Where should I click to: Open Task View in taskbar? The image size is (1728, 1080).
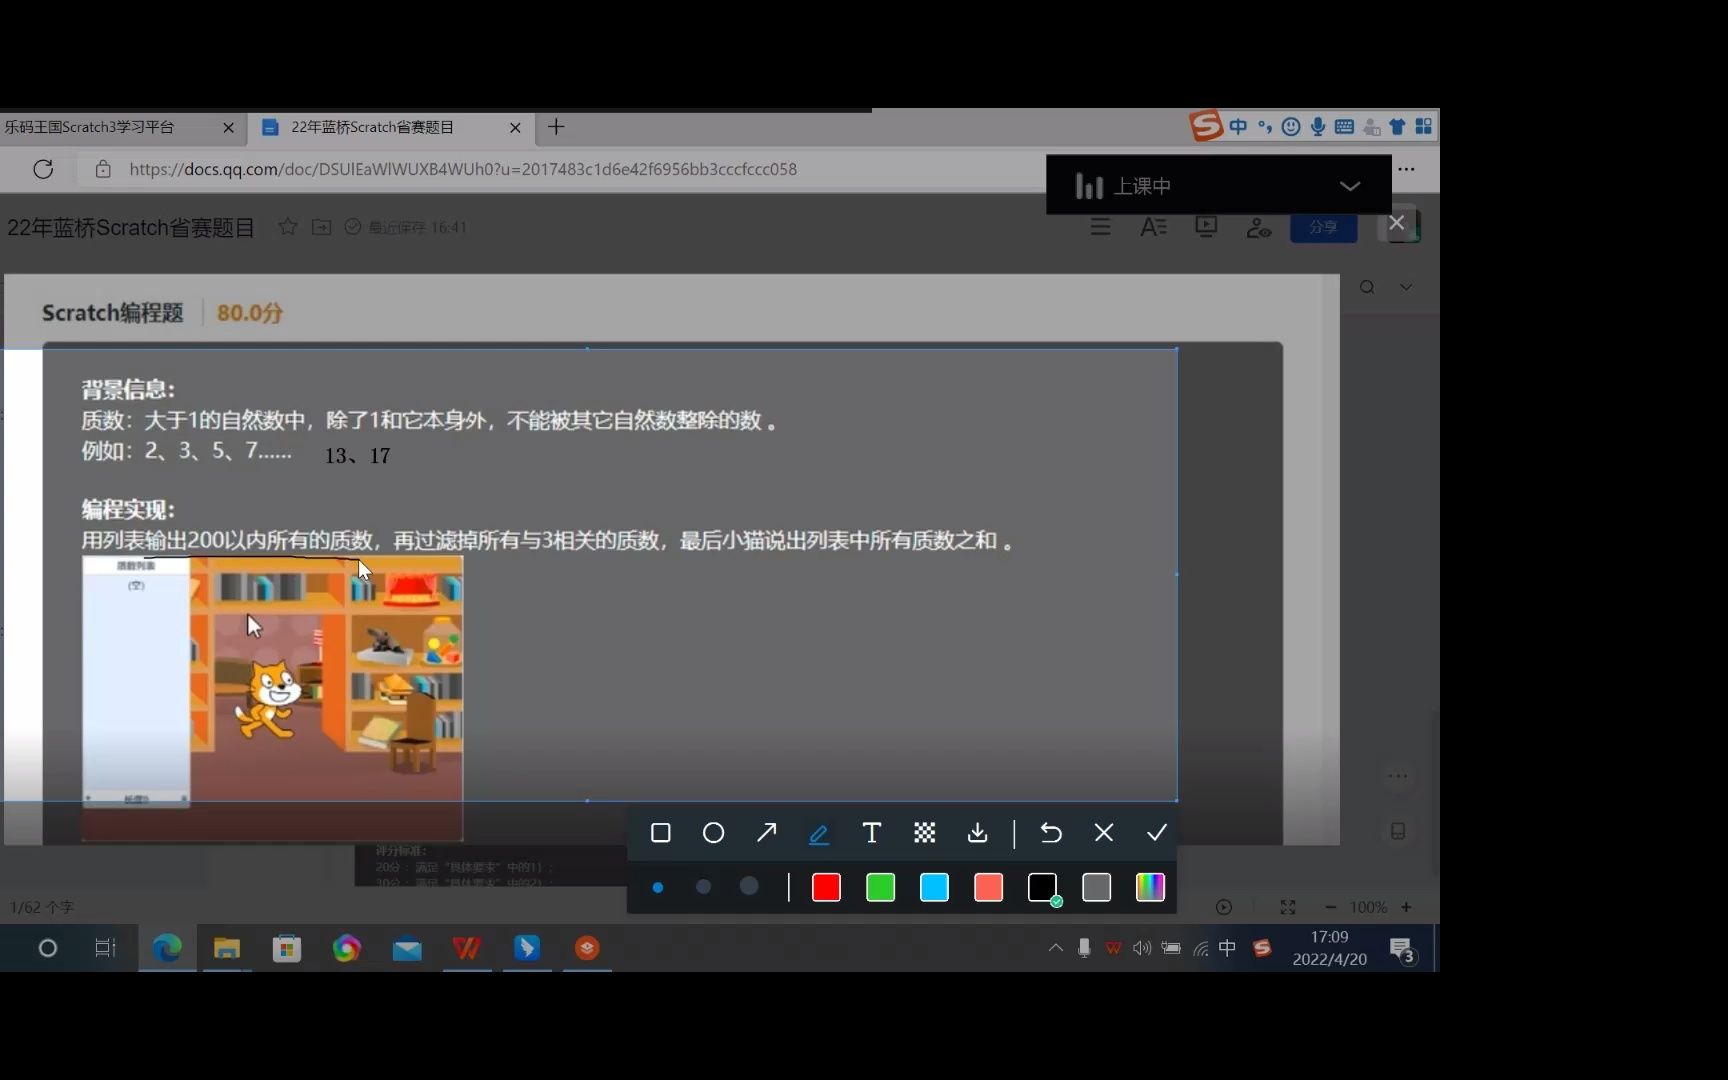[x=105, y=948]
